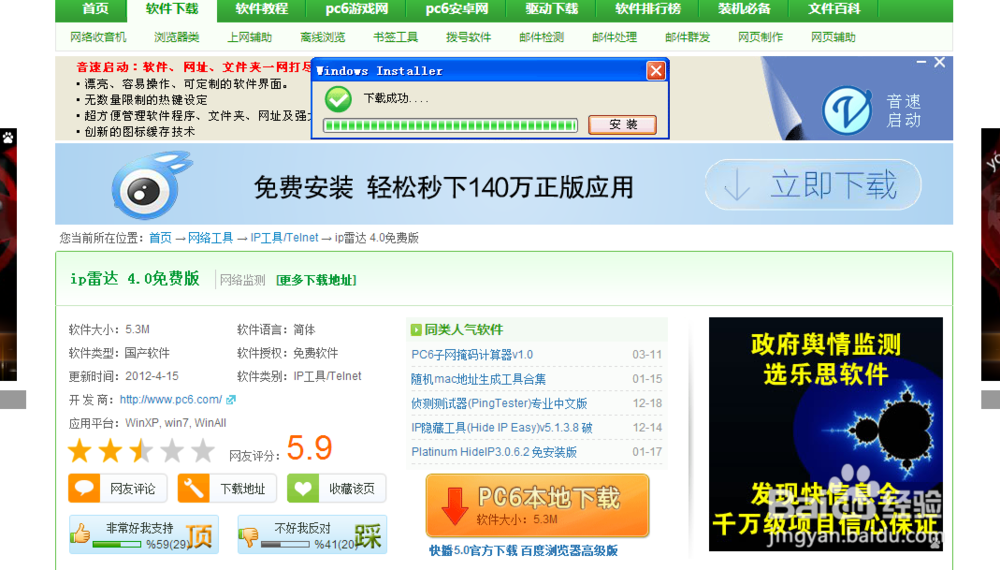This screenshot has width=1000, height=570.
Task: Click 浏览器类 subcategory link
Action: (177, 37)
